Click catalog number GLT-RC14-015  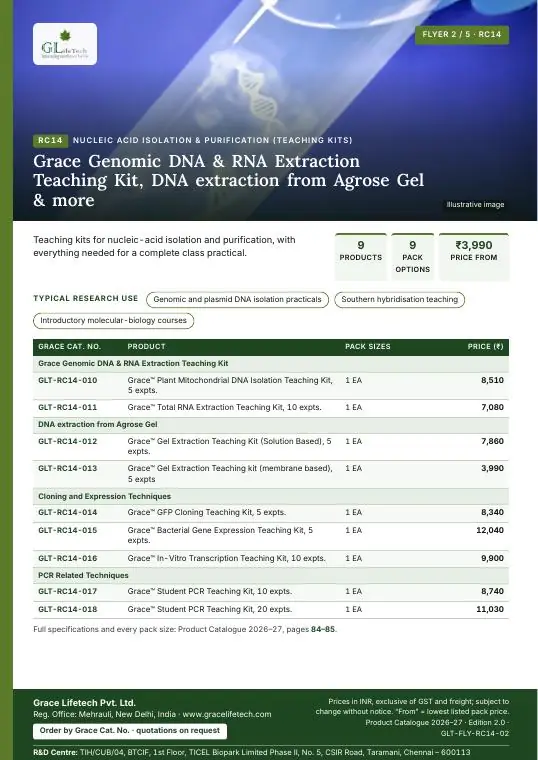tap(67, 531)
